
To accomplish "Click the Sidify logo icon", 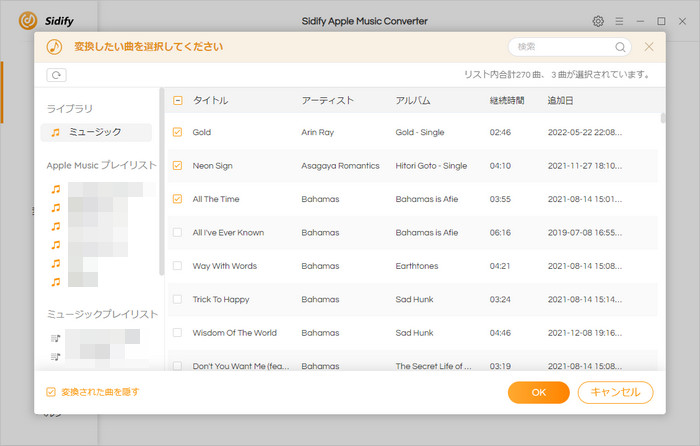I will [x=28, y=21].
